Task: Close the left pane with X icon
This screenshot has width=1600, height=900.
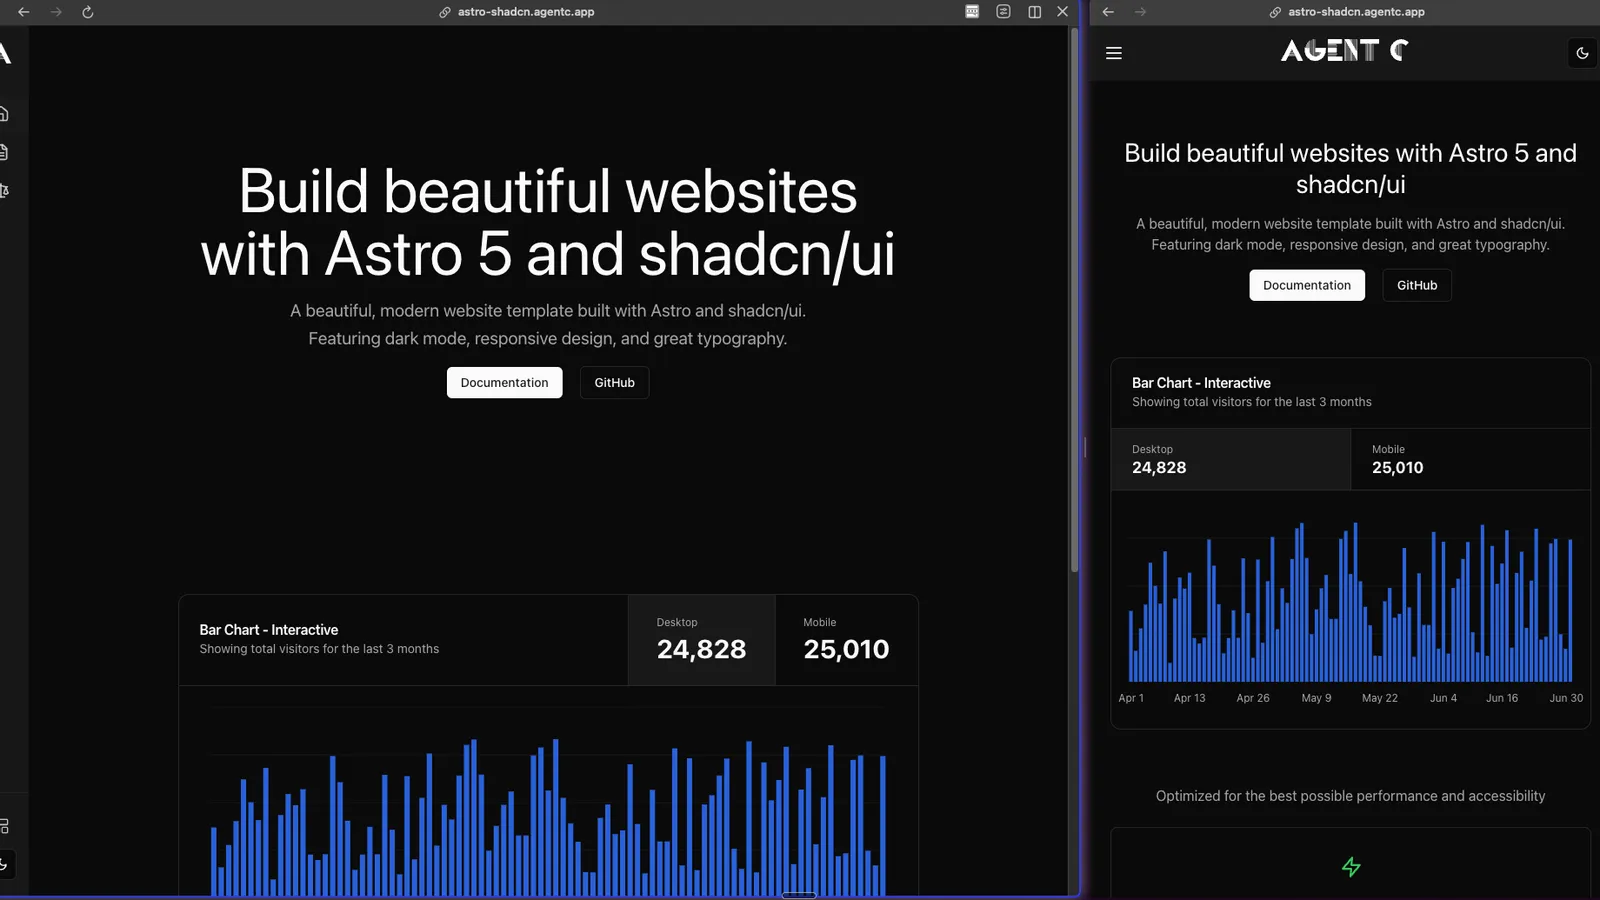Action: (1063, 12)
